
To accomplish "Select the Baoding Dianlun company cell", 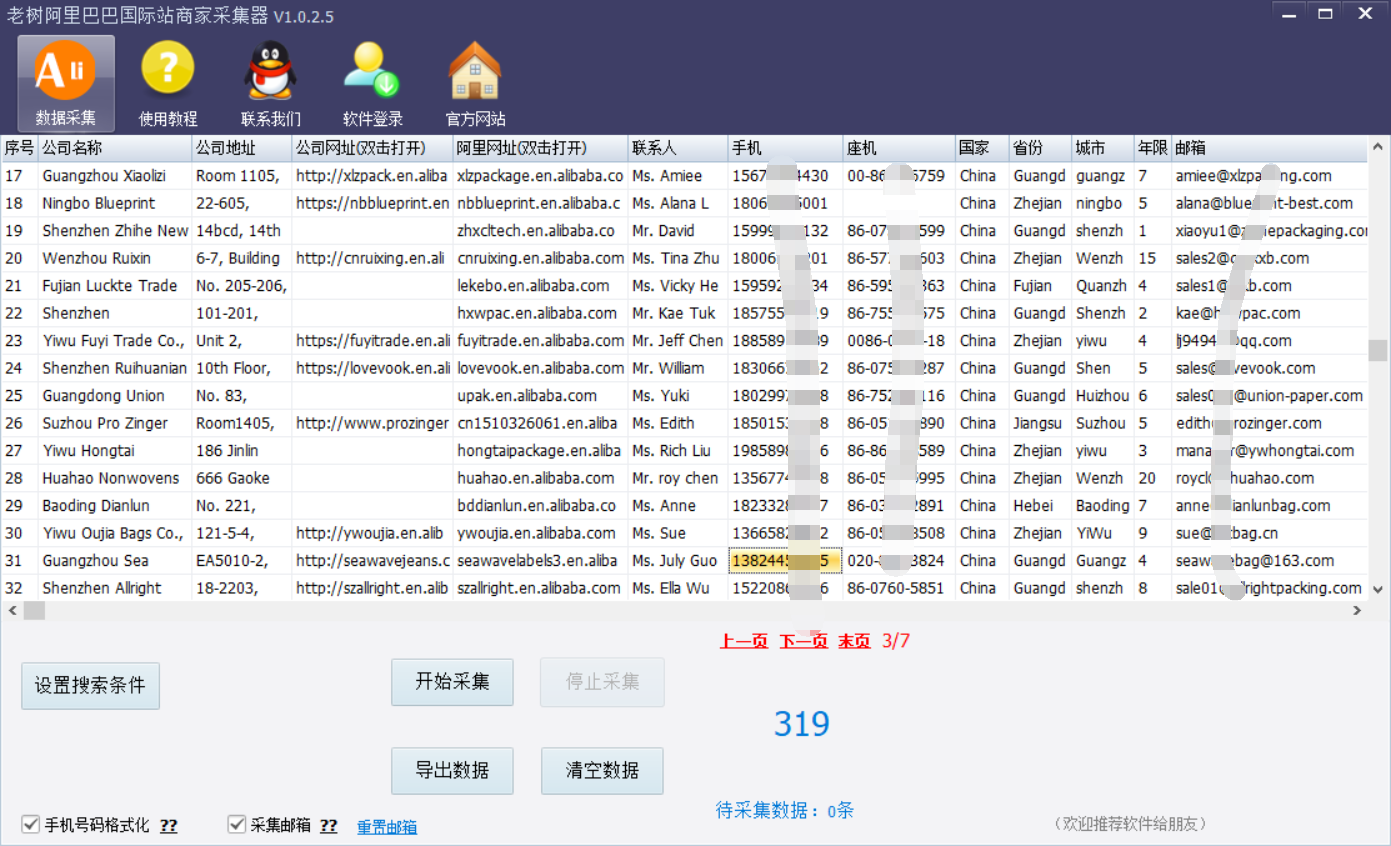I will [x=115, y=506].
